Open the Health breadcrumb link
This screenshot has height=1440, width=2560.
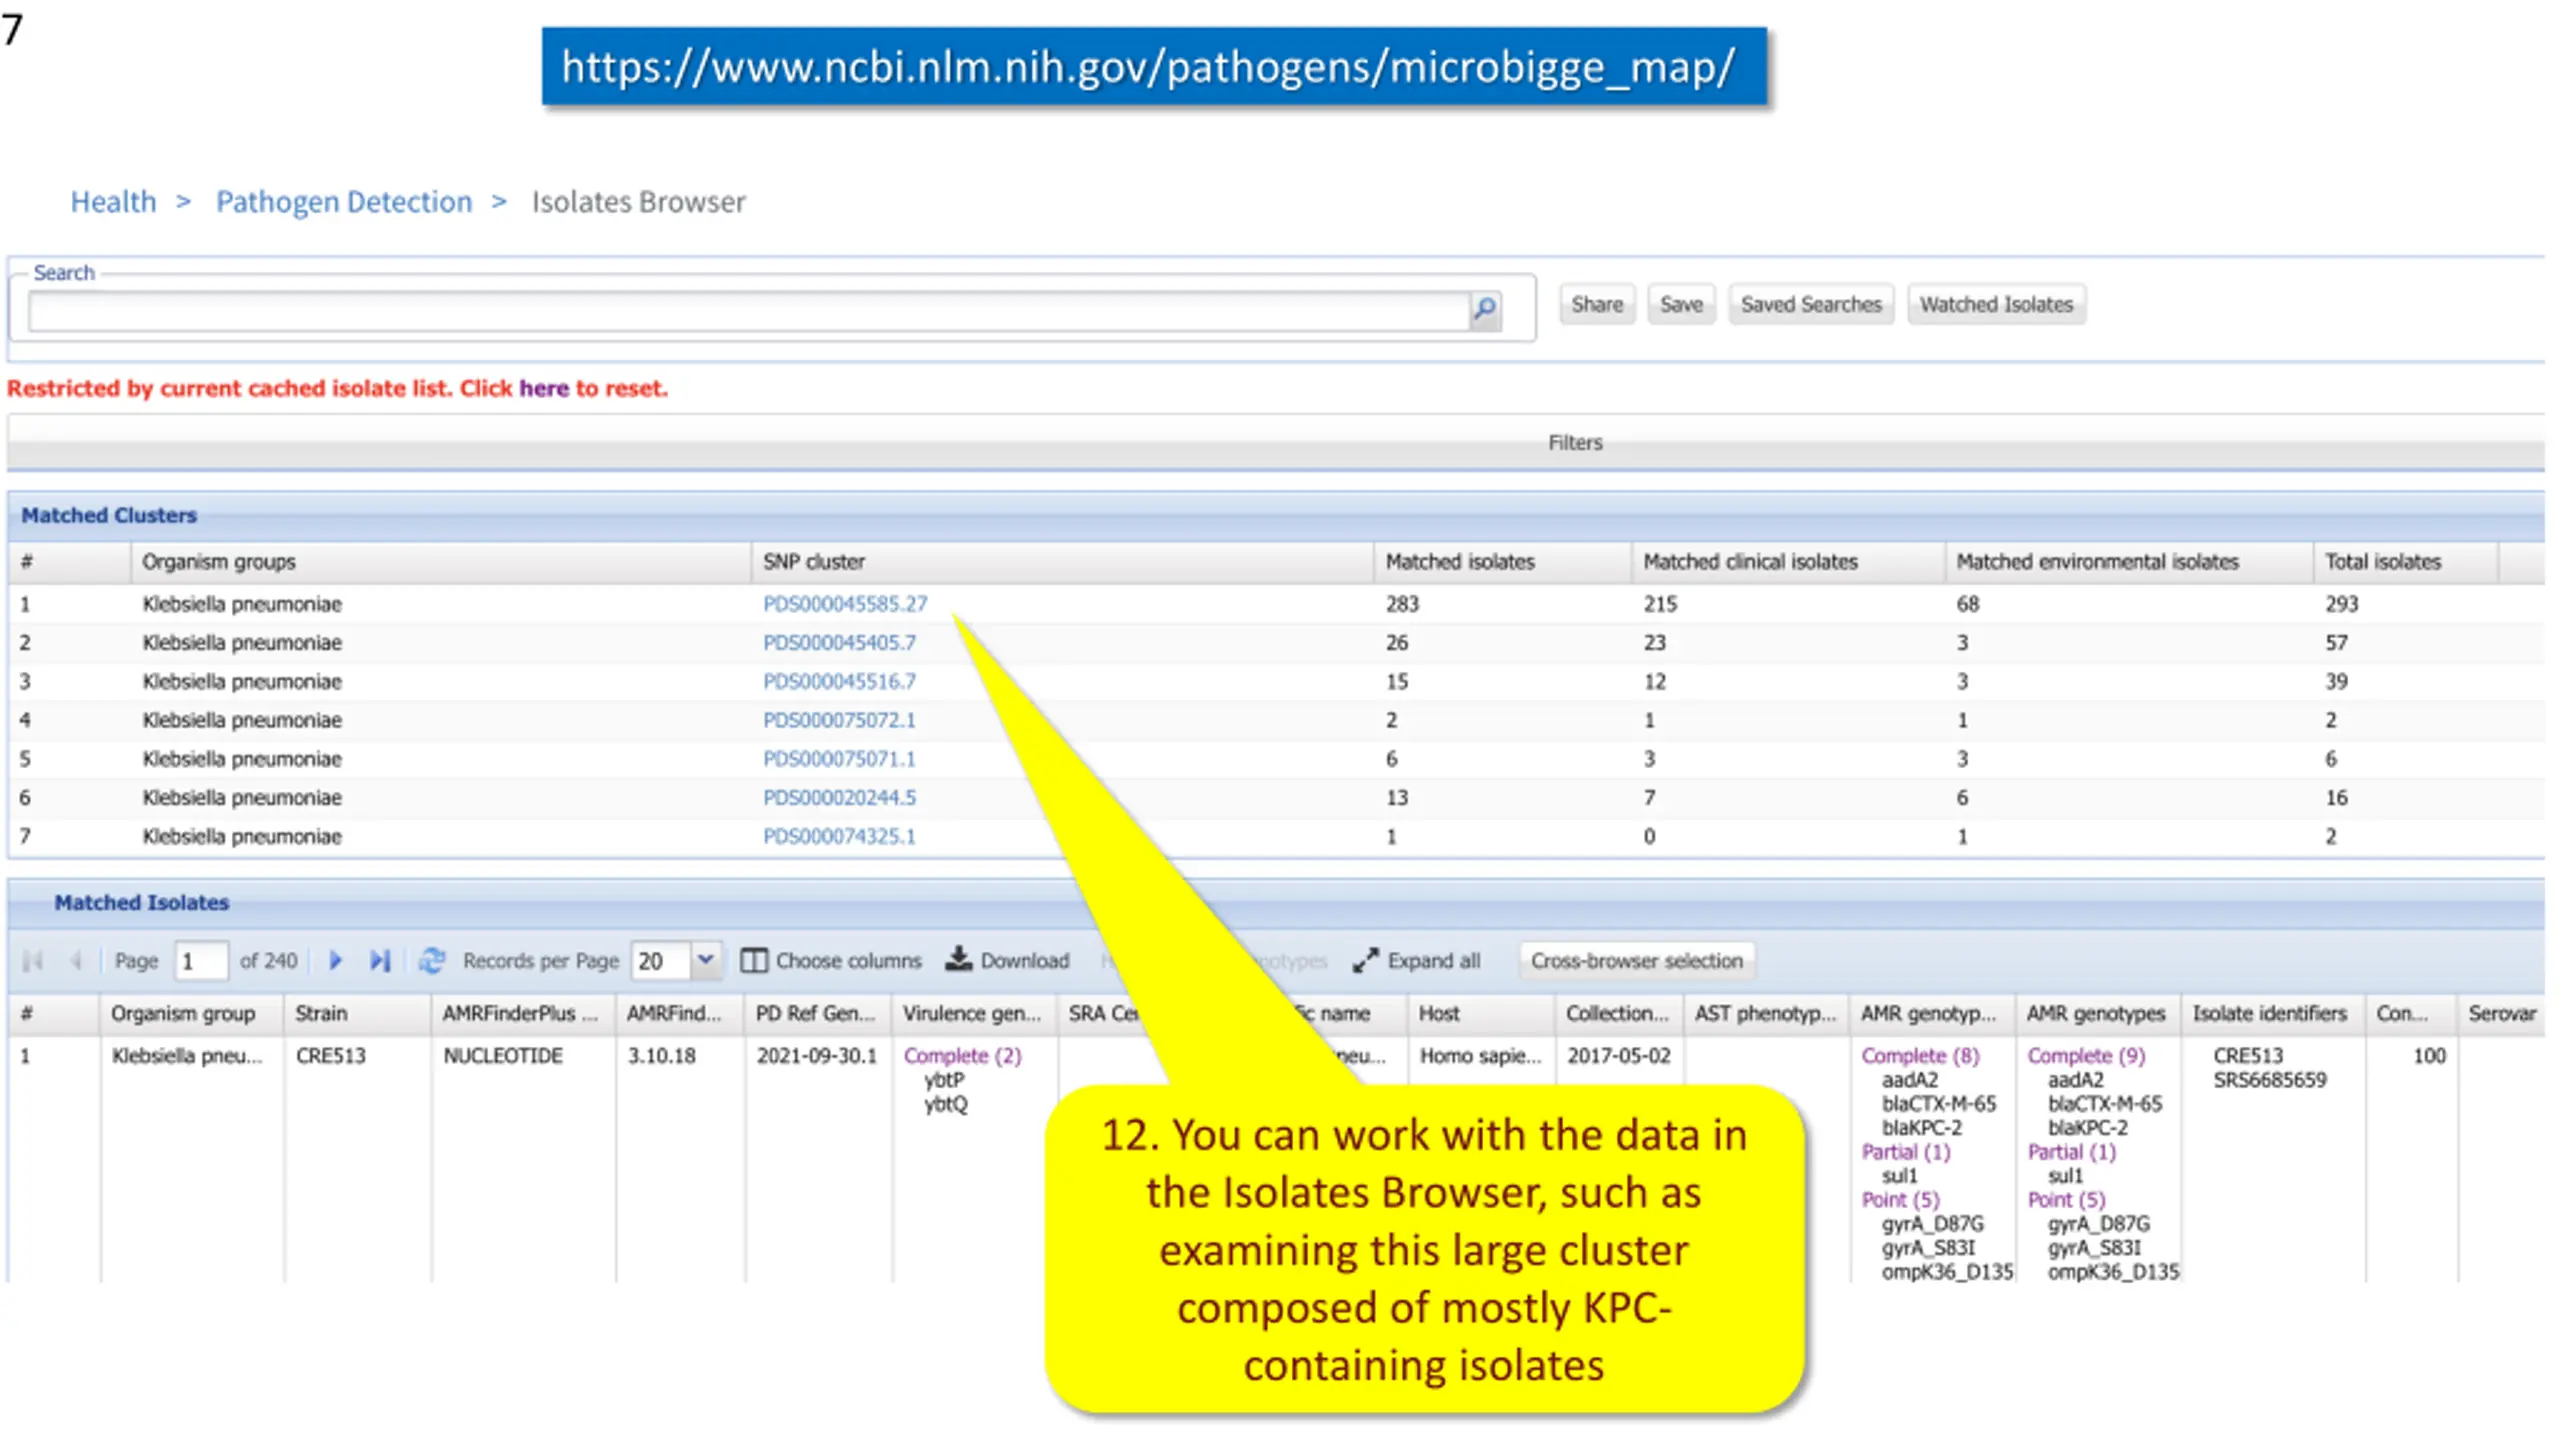coord(113,202)
